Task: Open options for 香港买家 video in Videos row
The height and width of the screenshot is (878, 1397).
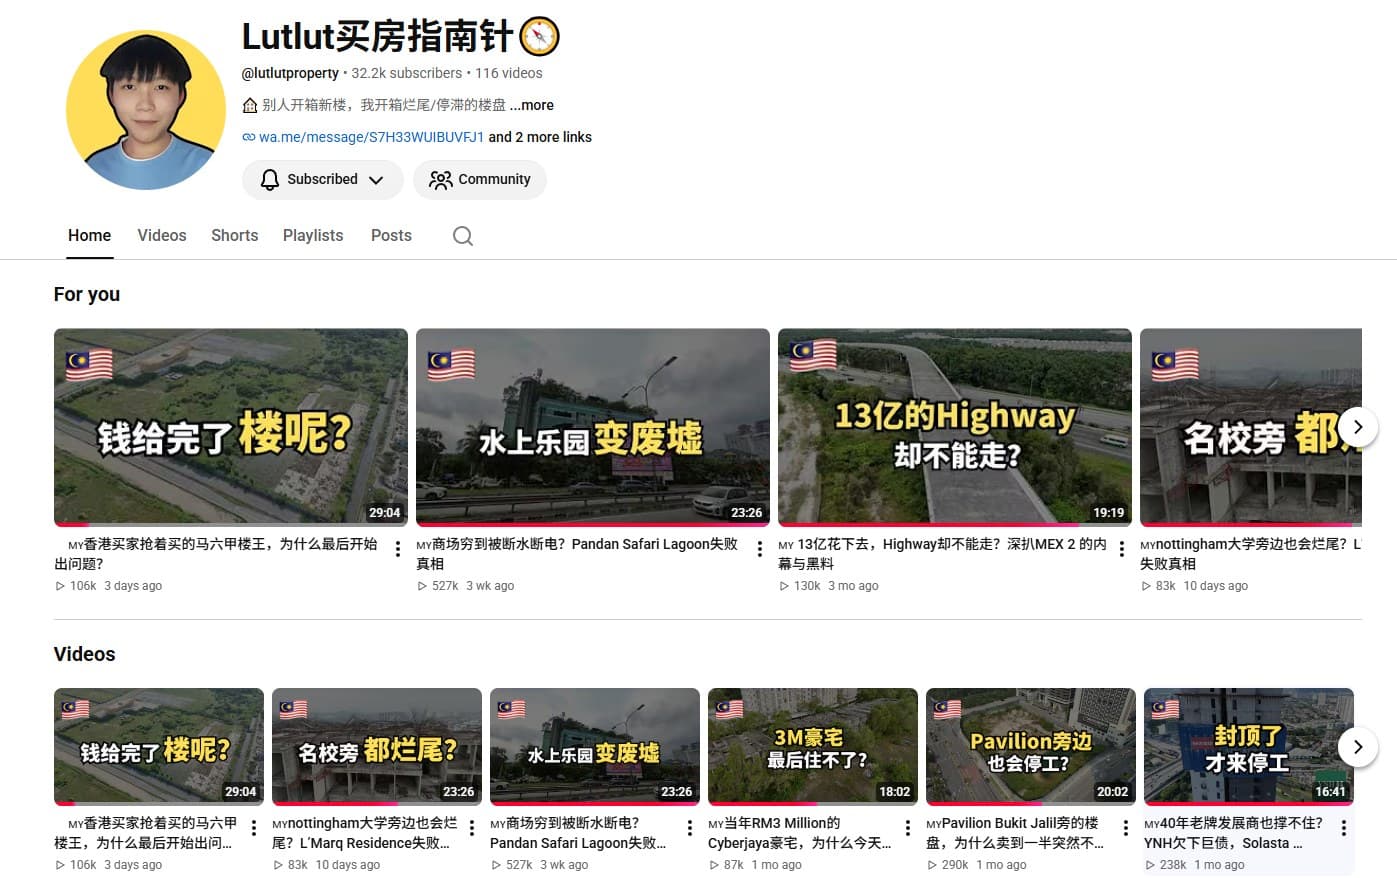Action: pyautogui.click(x=254, y=828)
